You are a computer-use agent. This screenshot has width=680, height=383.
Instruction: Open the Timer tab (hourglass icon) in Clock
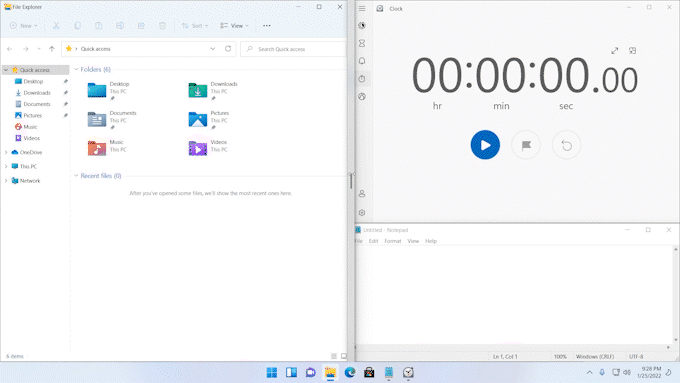point(362,43)
